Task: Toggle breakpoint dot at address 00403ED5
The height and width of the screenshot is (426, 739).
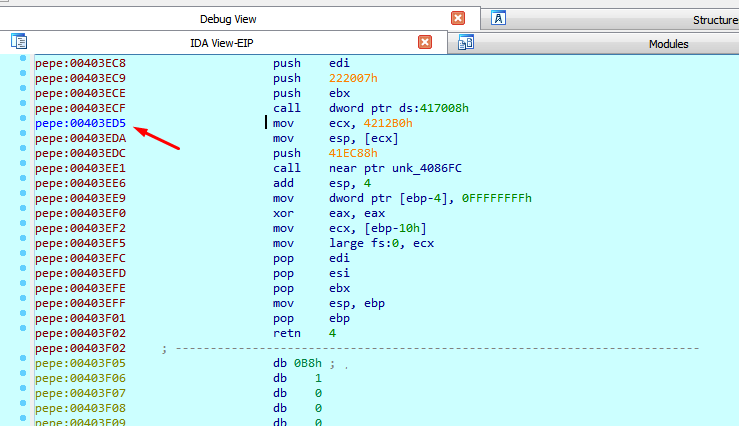Action: 22,123
